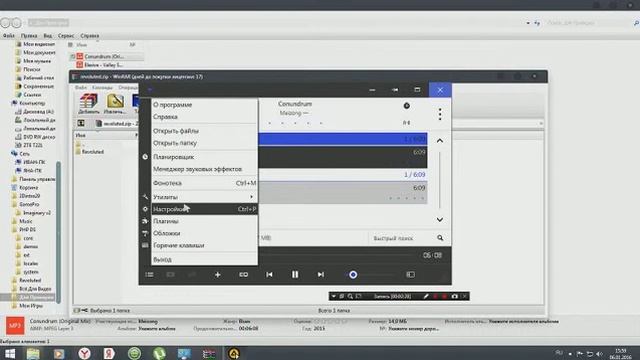Pause playback in AIMP
This screenshot has width=640, height=360.
tap(295, 275)
